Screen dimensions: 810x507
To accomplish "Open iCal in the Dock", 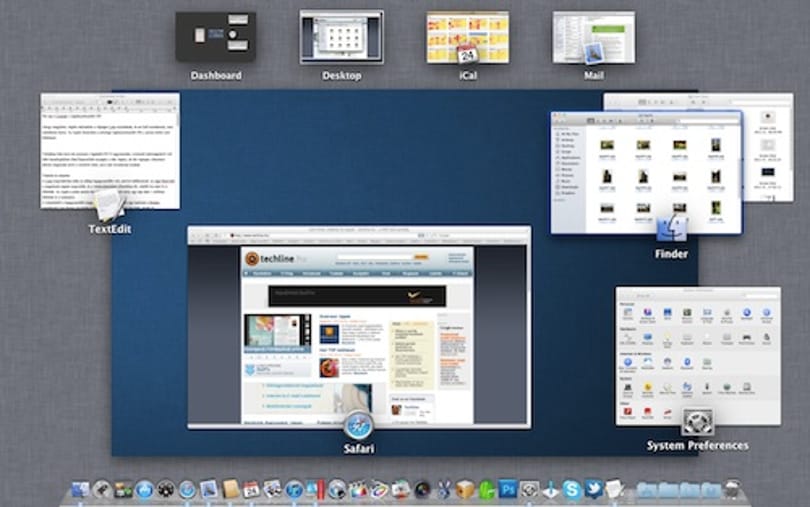I will (251, 489).
